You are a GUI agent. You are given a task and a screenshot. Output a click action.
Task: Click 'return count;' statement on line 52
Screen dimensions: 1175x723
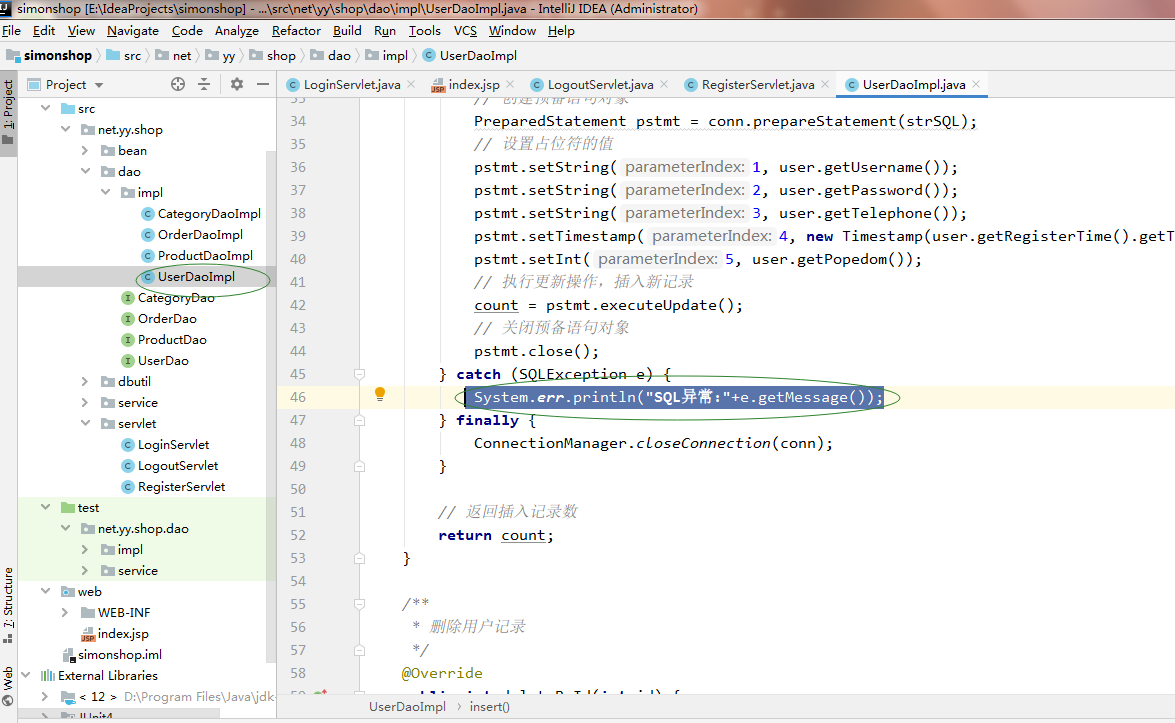(x=496, y=535)
